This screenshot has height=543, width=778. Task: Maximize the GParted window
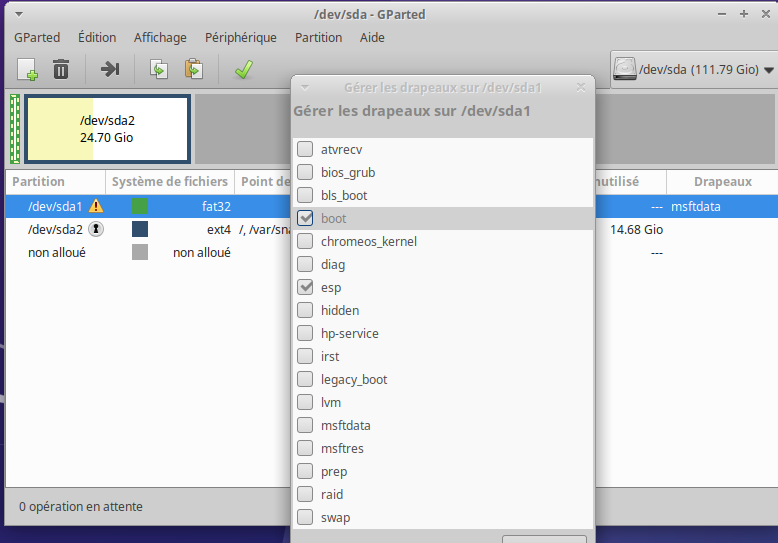pyautogui.click(x=744, y=14)
